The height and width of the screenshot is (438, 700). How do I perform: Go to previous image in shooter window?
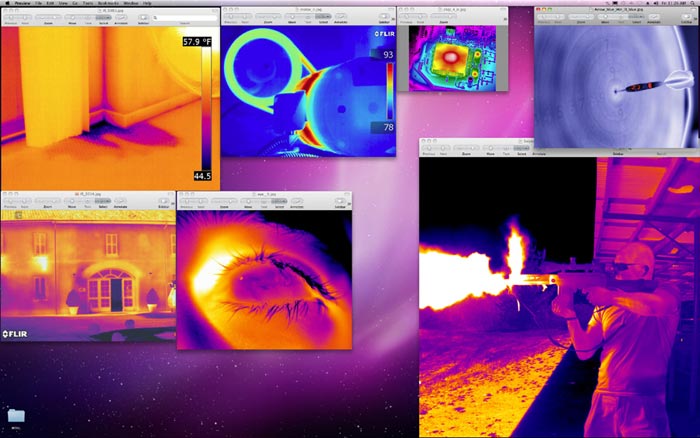pos(429,148)
